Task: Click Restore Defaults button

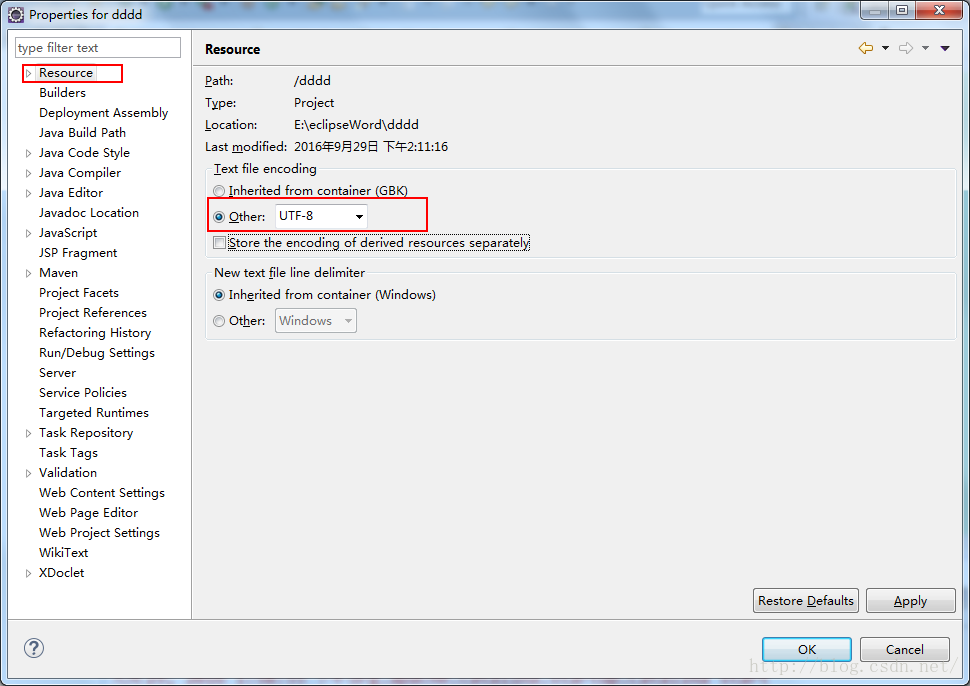Action: click(x=805, y=601)
